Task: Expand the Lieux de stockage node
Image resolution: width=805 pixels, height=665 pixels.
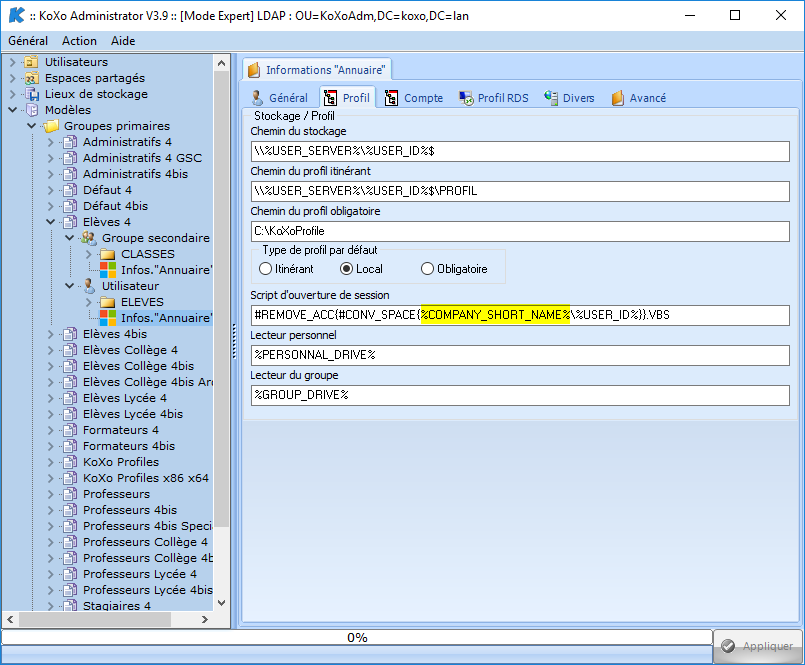Action: [13, 94]
